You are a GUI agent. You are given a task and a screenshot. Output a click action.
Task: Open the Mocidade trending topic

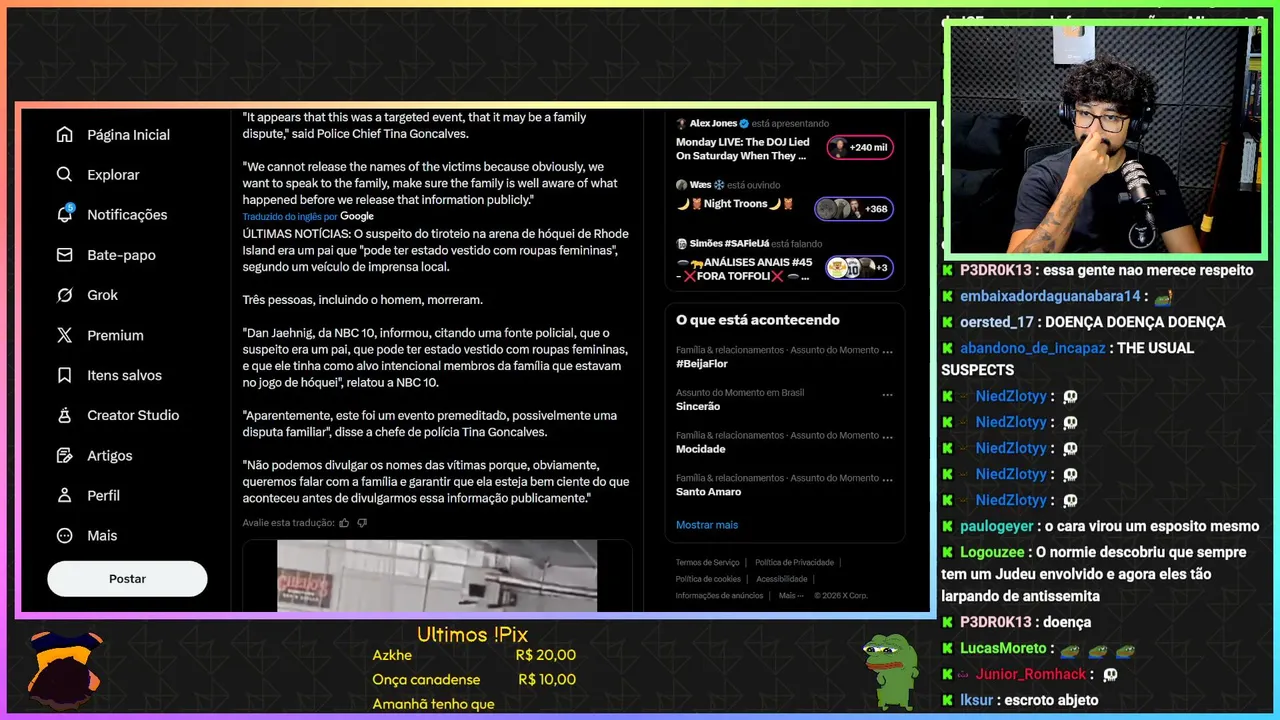tap(701, 449)
